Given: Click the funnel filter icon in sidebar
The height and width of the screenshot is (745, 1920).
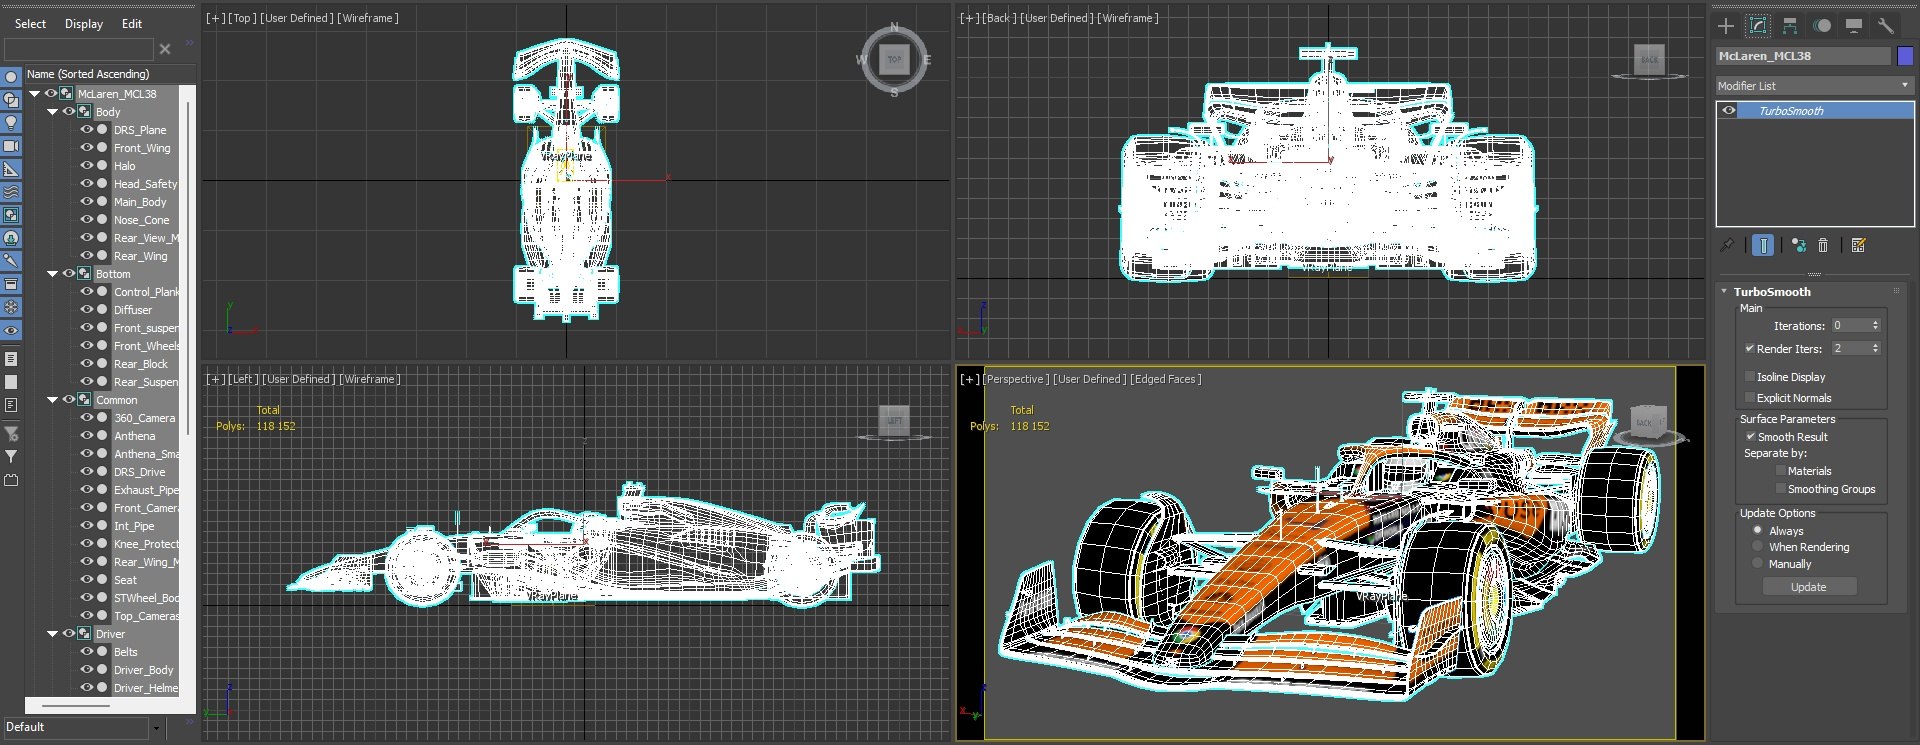Looking at the screenshot, I should tap(11, 456).
